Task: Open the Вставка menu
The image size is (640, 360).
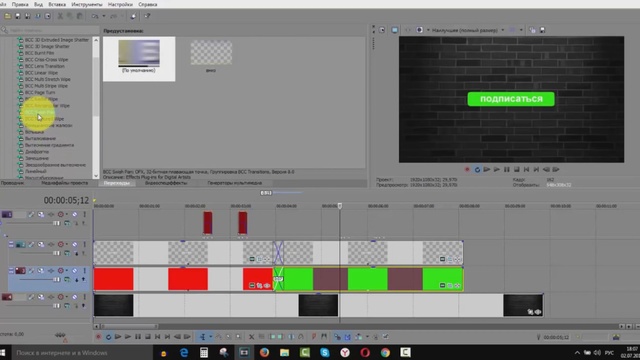Action: [x=57, y=4]
